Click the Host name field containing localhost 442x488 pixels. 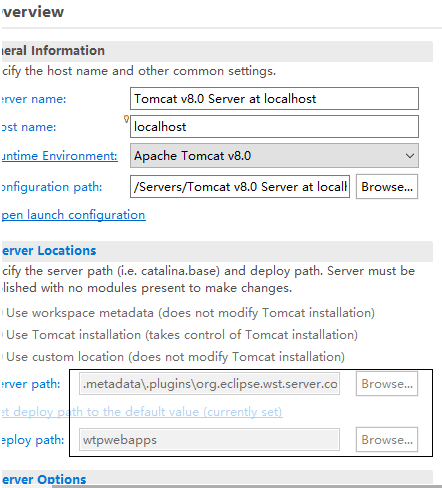[x=274, y=127]
